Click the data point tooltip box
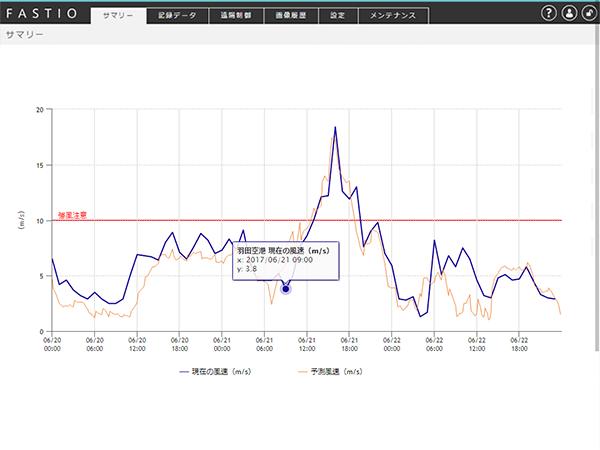 [286, 260]
